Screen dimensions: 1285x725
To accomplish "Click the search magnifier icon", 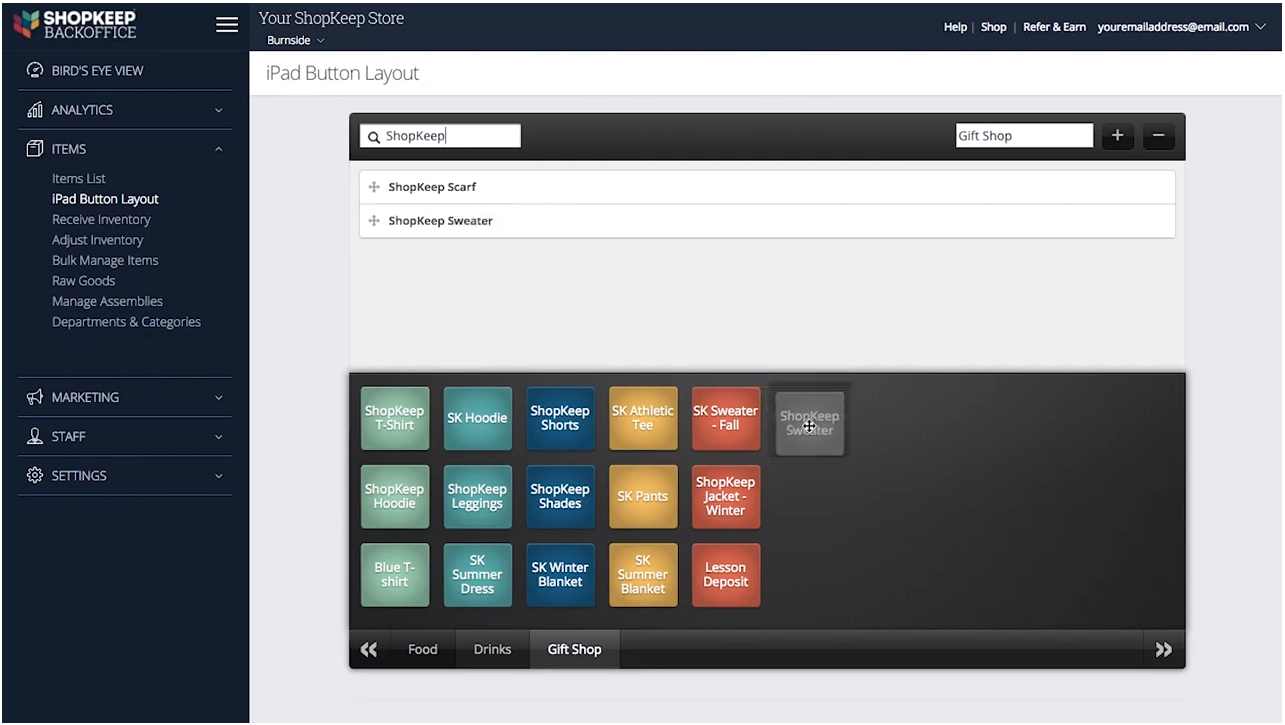I will tap(374, 137).
